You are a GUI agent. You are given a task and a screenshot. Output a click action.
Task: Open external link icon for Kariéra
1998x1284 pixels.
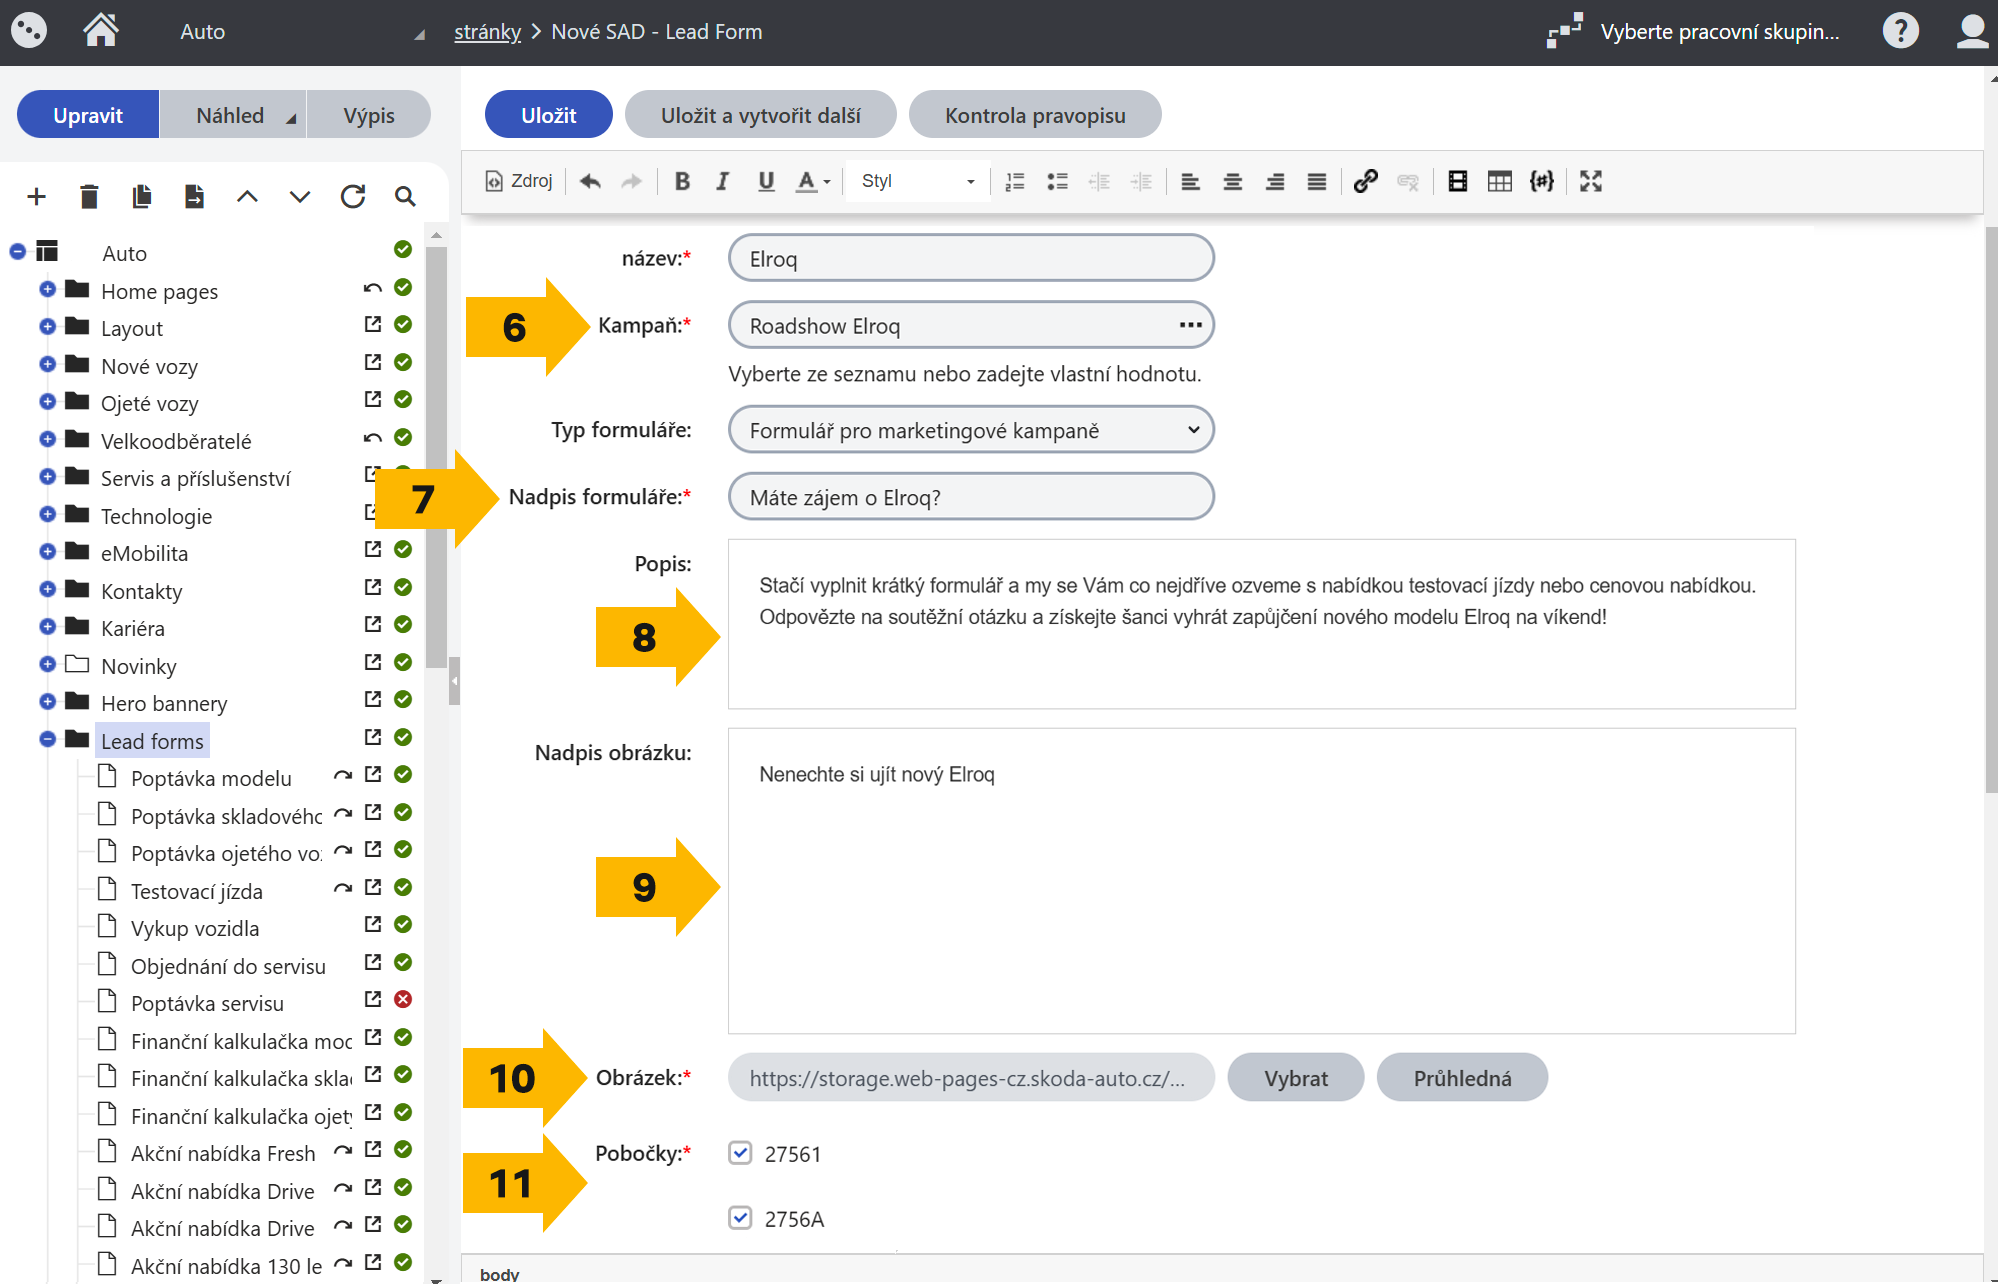tap(373, 624)
